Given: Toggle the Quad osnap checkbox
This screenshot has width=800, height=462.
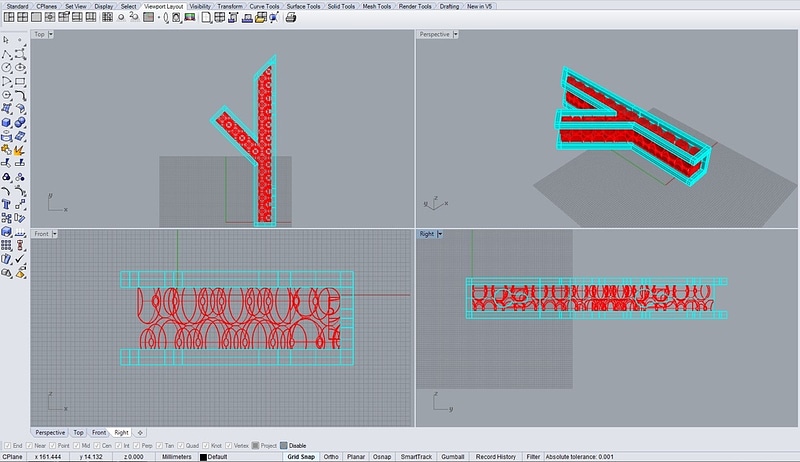Looking at the screenshot, I should click(x=181, y=446).
